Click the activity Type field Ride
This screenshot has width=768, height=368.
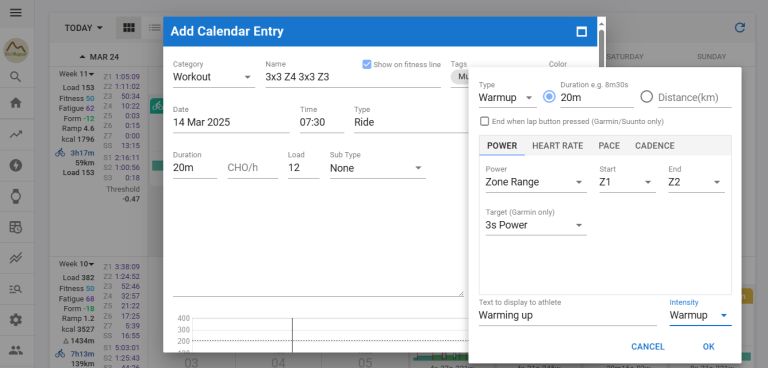coord(411,123)
